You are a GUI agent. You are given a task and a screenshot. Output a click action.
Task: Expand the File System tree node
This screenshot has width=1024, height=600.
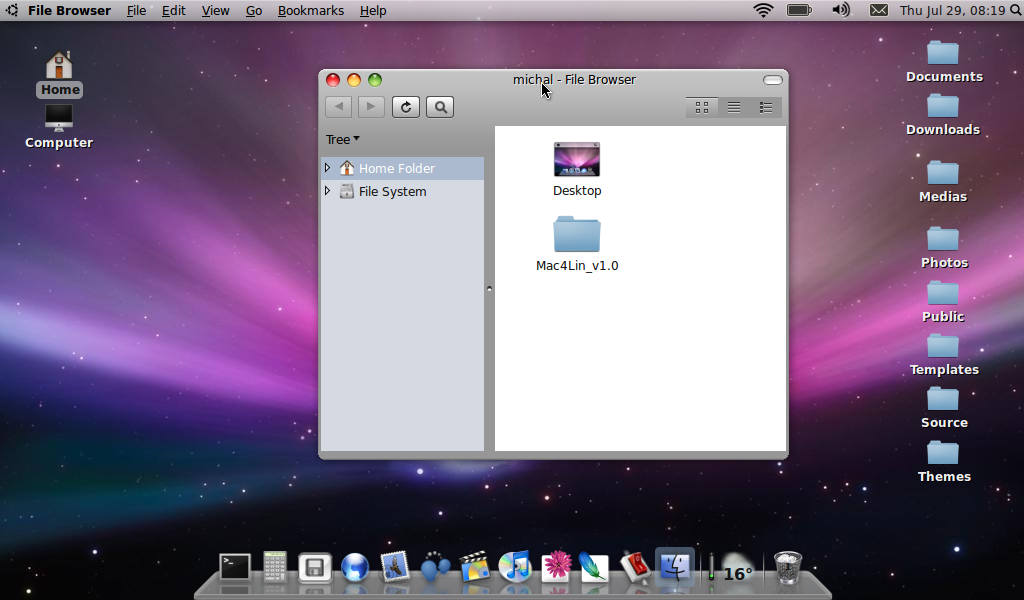(x=328, y=191)
